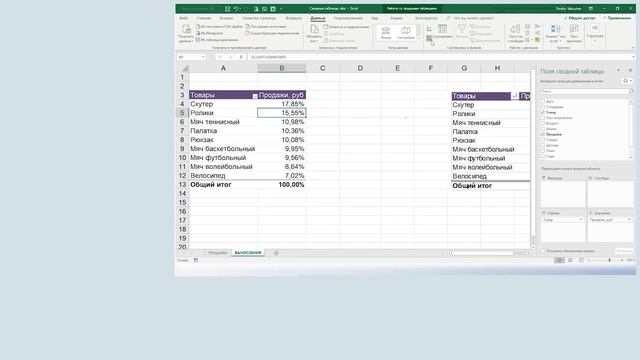Open Продажи, руб dropdown in Значения area
Image resolution: width=640 pixels, height=360 pixels.
point(629,220)
